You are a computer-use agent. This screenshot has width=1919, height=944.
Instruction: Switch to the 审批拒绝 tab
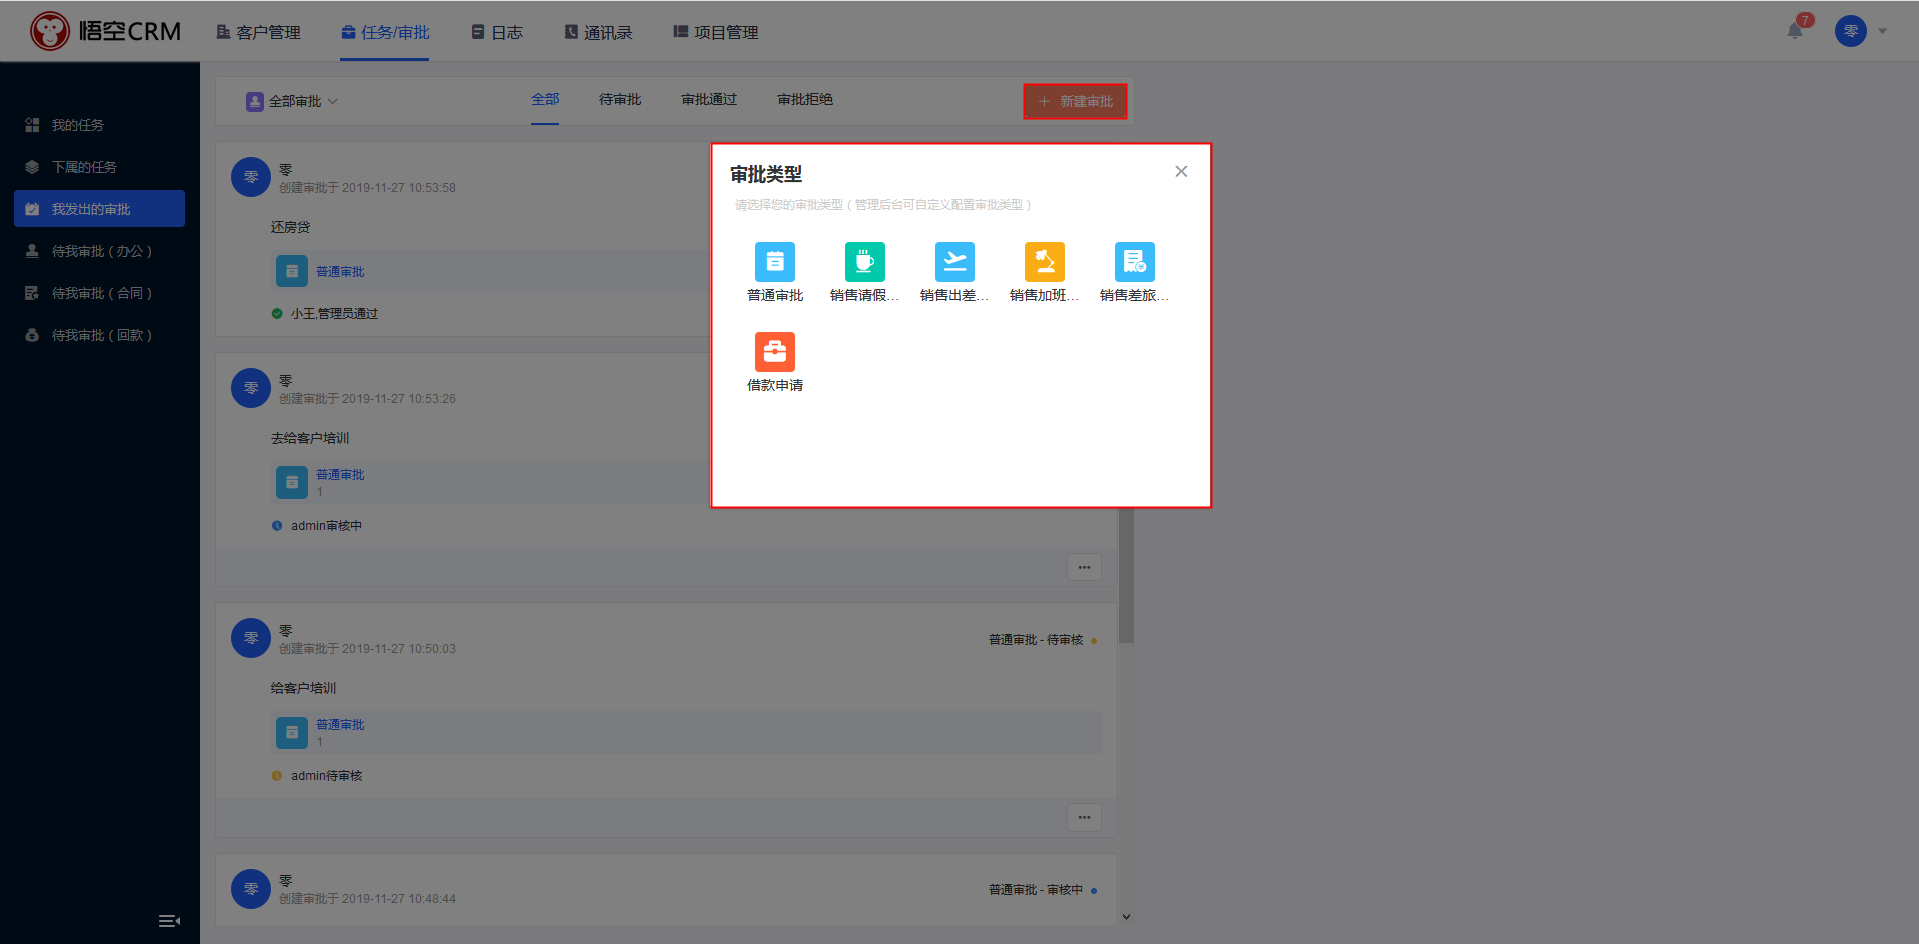click(804, 100)
